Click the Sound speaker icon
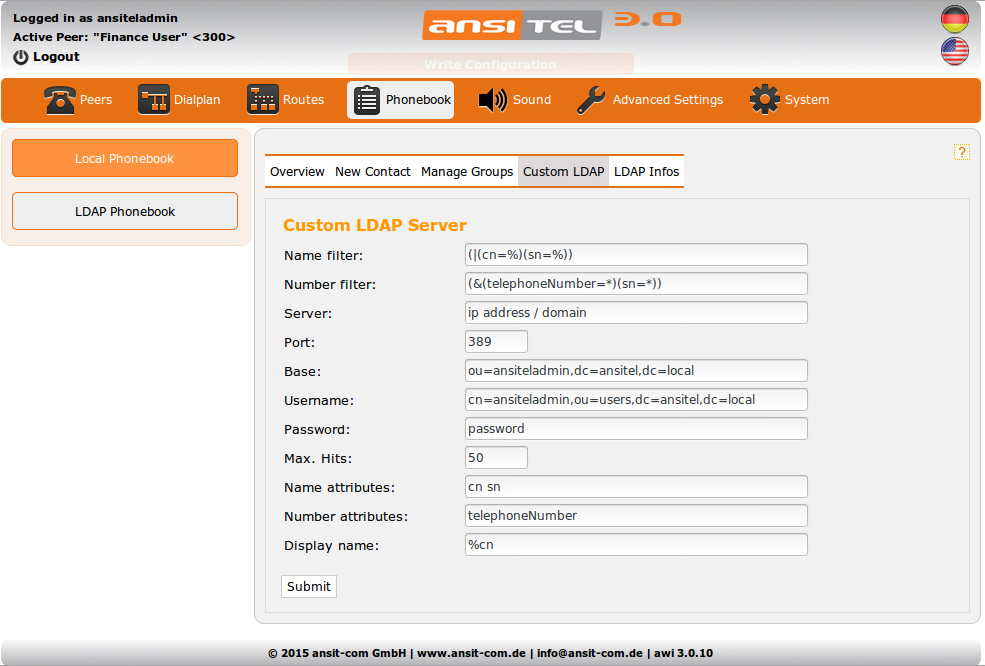Screen dimensions: 985x666 pyautogui.click(x=493, y=100)
